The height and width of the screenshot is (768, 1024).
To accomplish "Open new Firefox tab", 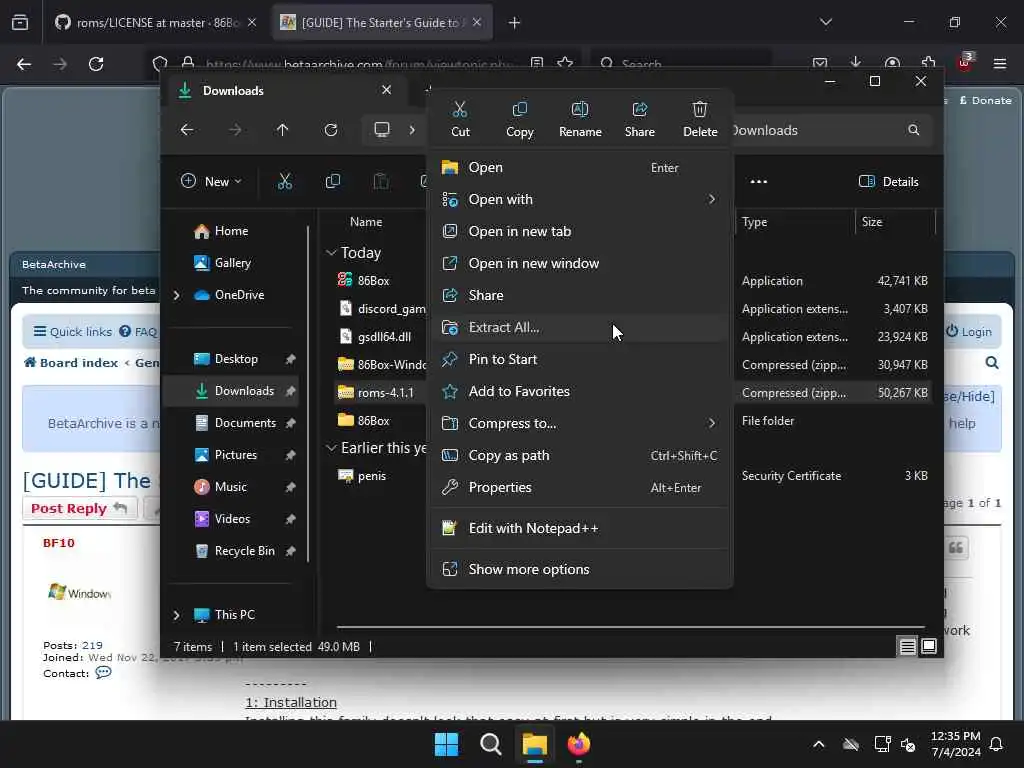I will [515, 23].
